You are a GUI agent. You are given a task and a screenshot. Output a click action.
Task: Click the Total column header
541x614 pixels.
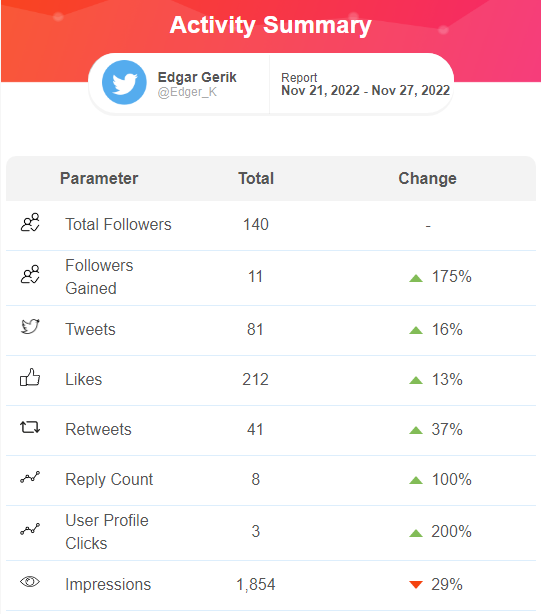point(256,179)
